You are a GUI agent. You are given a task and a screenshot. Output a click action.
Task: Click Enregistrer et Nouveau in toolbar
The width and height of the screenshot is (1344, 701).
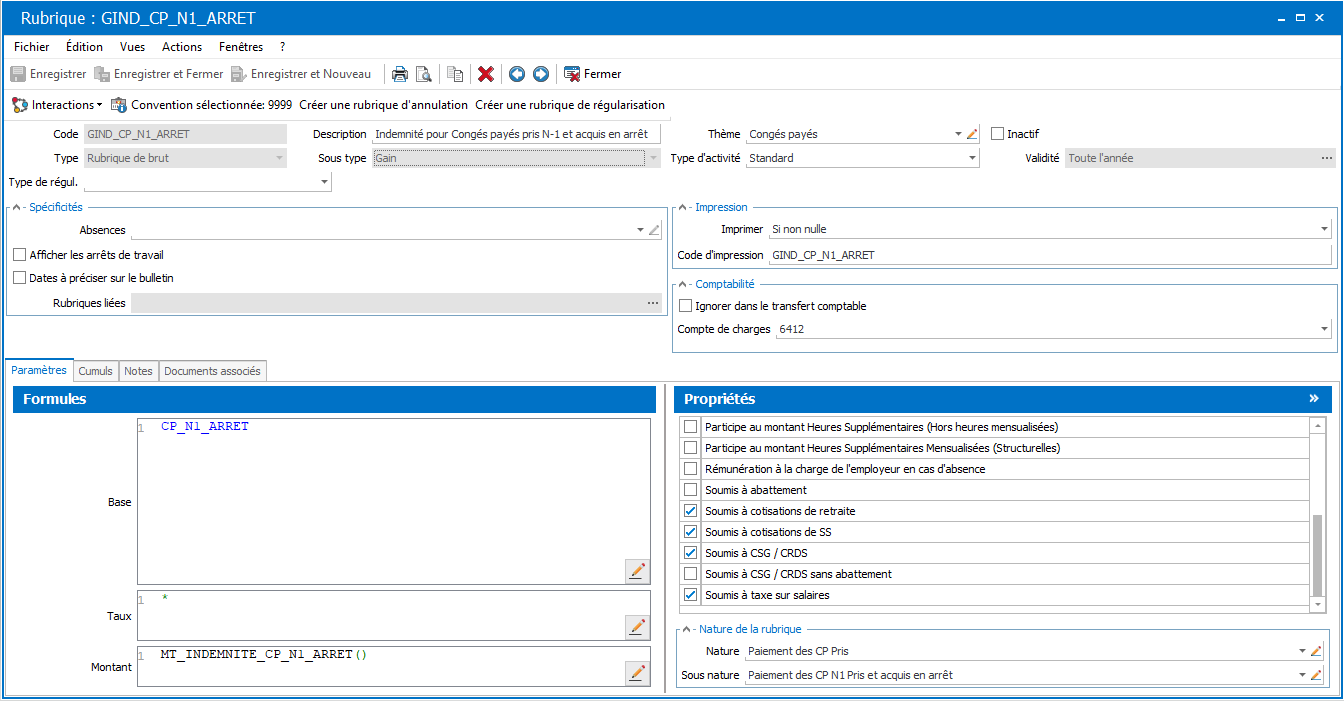(301, 74)
